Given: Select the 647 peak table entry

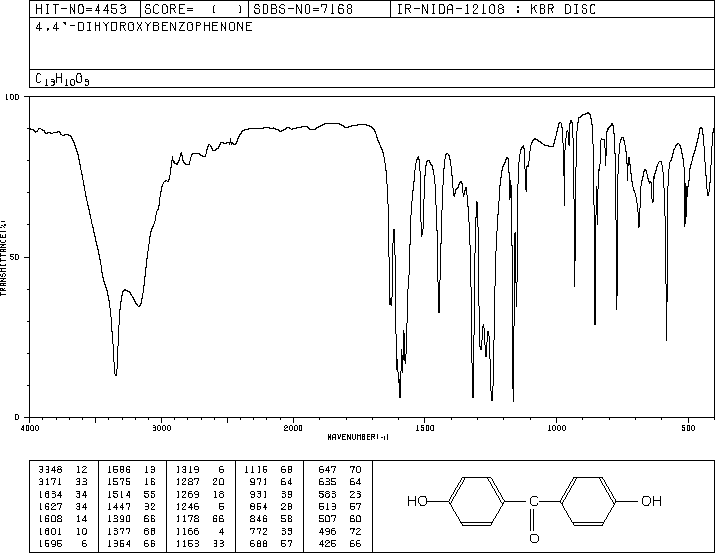Looking at the screenshot, I should pos(340,470).
